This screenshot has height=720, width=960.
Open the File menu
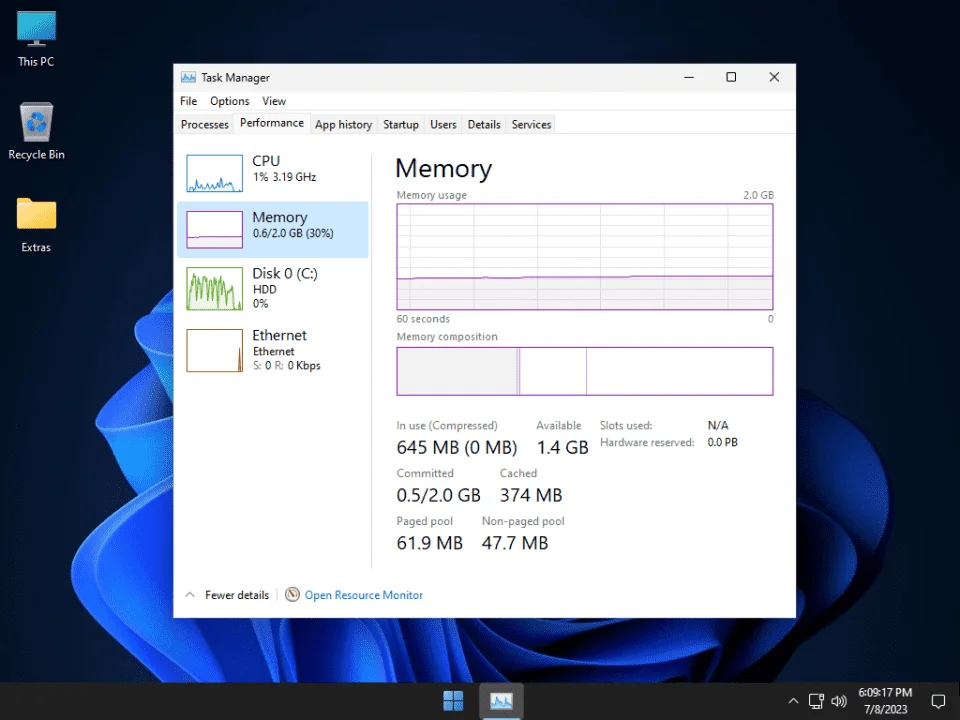click(189, 101)
